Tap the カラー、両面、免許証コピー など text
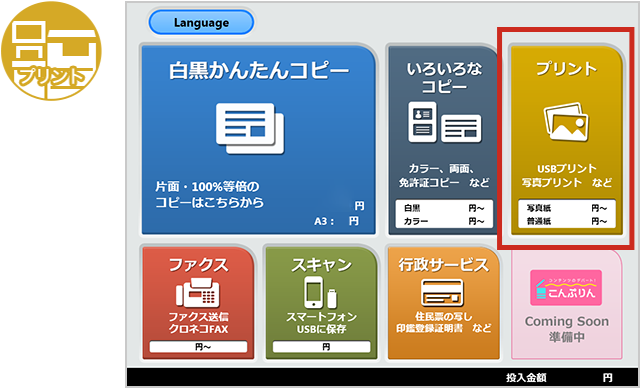Image resolution: width=640 pixels, height=390 pixels. 444,175
